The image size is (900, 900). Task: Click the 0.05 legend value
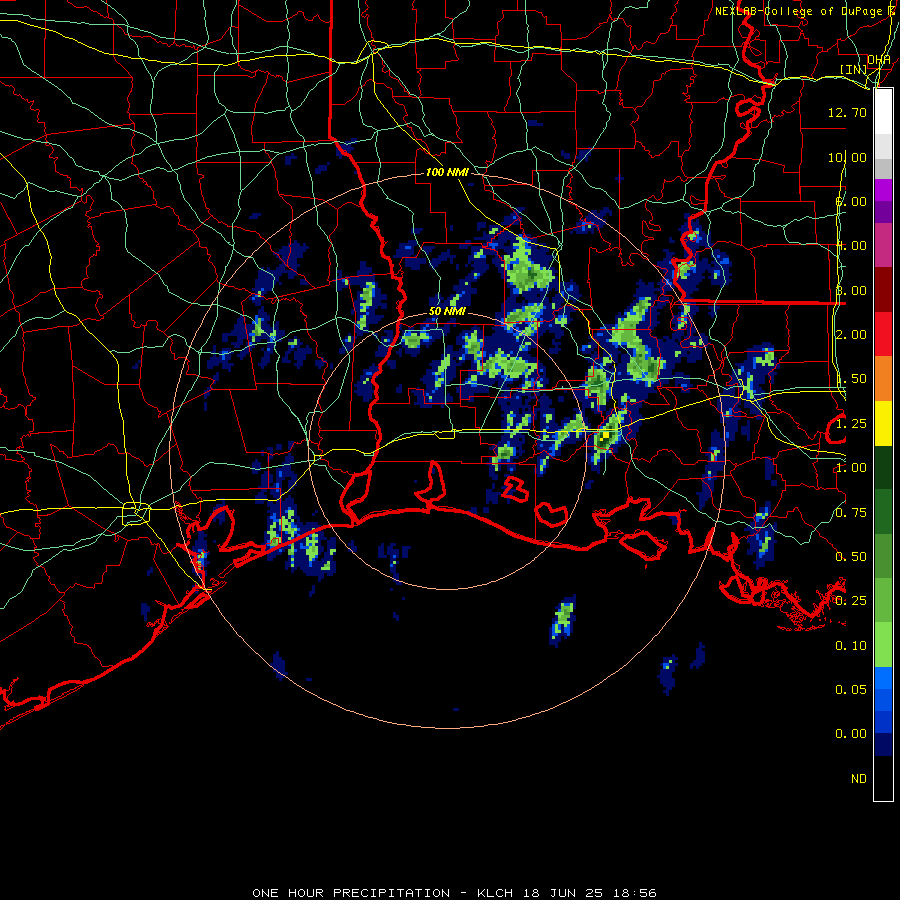[x=851, y=690]
